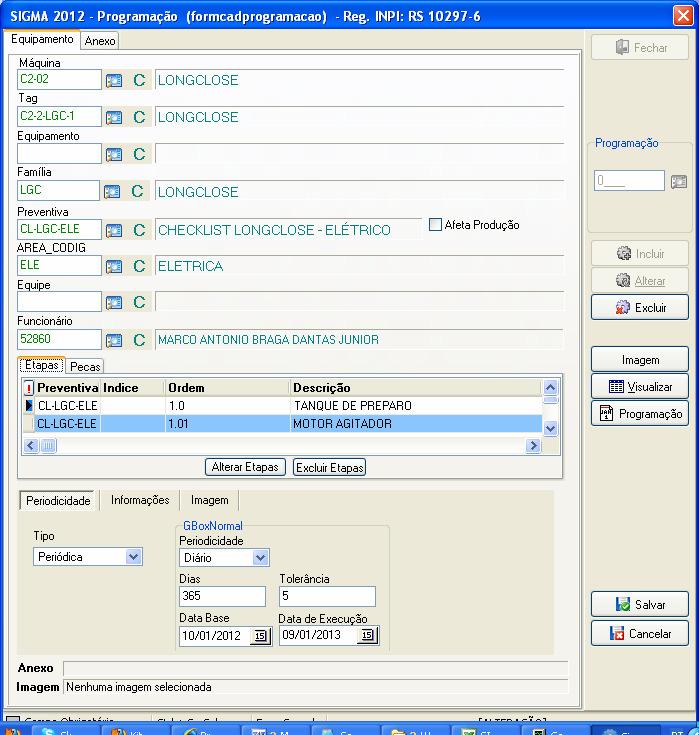Click the empty Equipe code field
Viewport: 699px width, 735px height.
pos(59,301)
